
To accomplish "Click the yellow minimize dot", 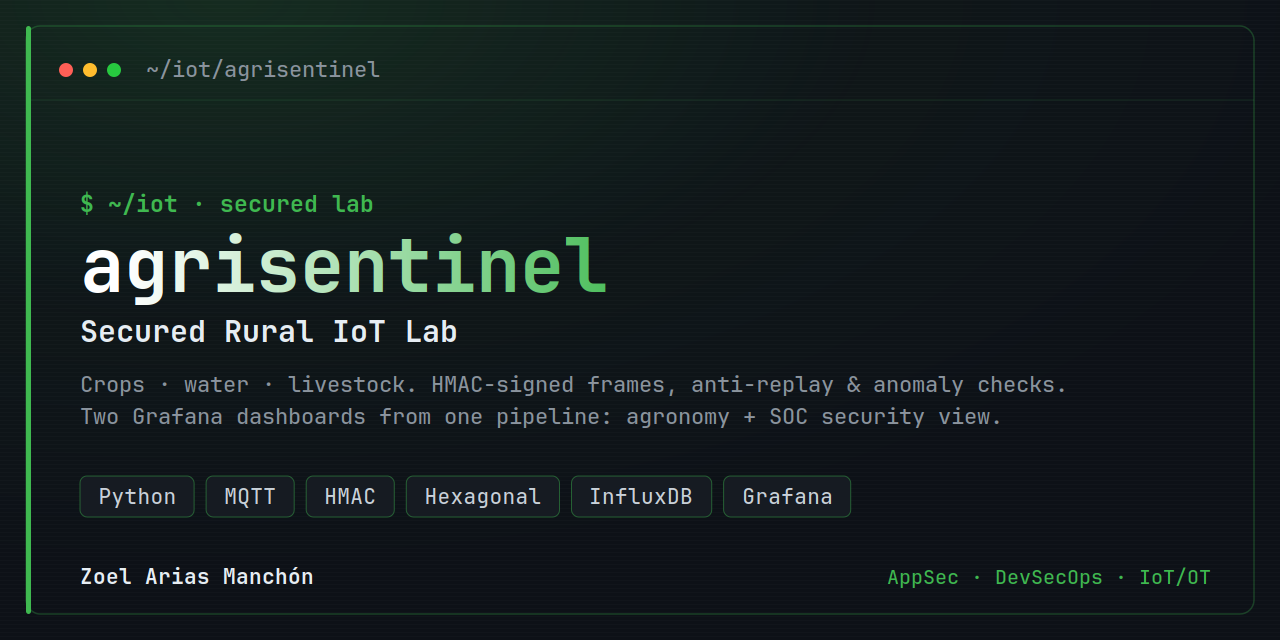I will 90,70.
